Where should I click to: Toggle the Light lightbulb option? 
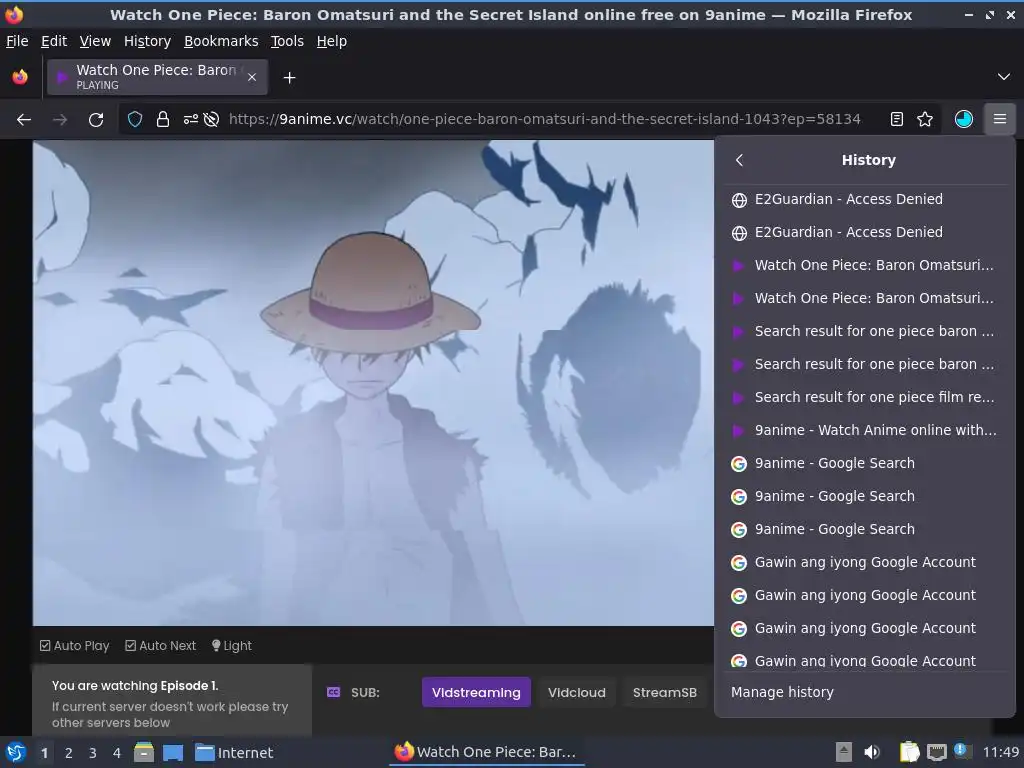[x=231, y=645]
